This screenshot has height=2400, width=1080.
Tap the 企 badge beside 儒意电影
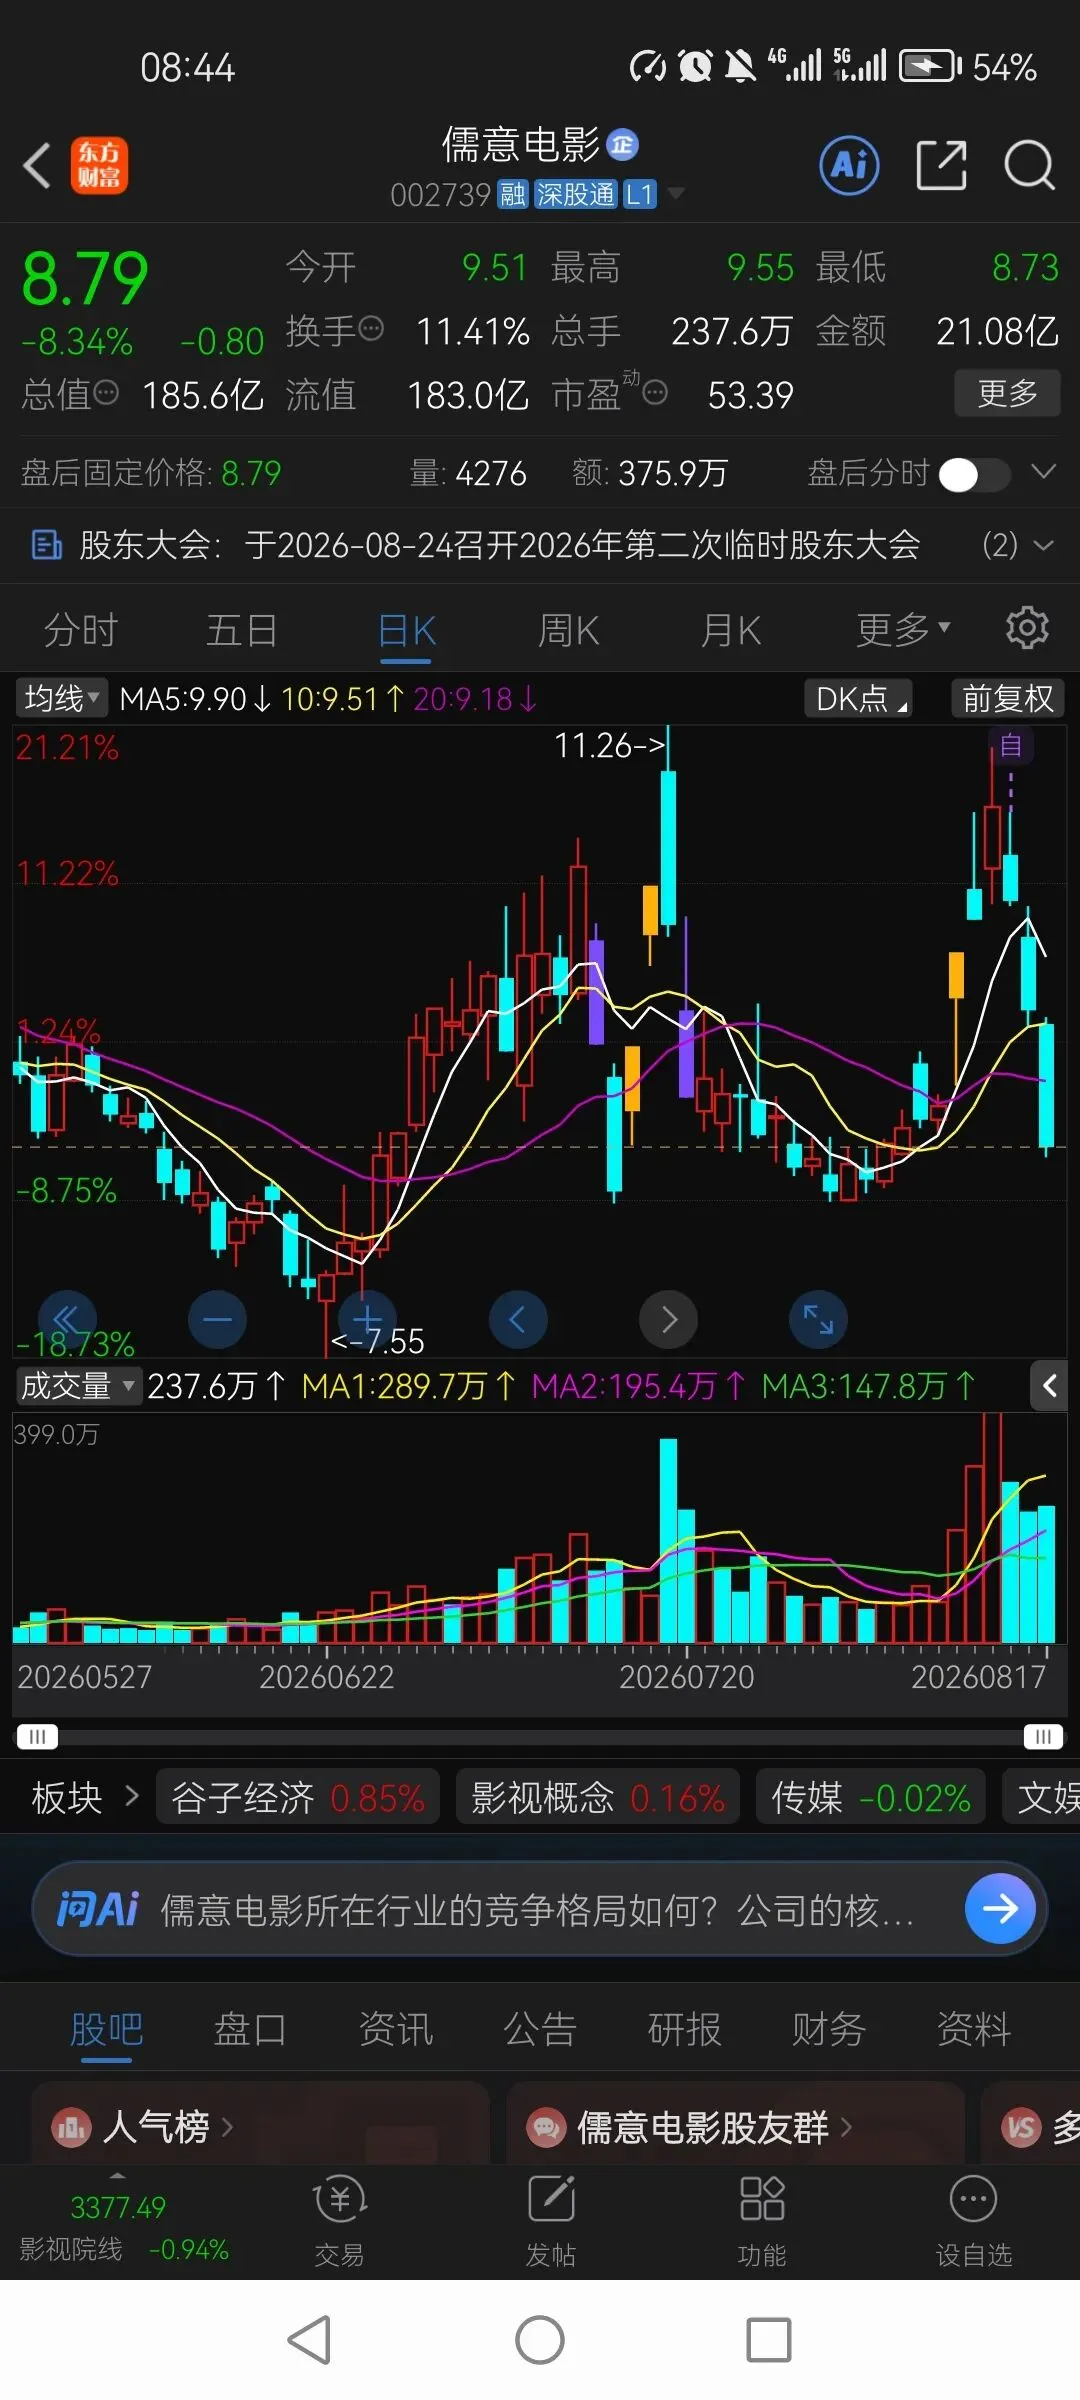[x=623, y=145]
